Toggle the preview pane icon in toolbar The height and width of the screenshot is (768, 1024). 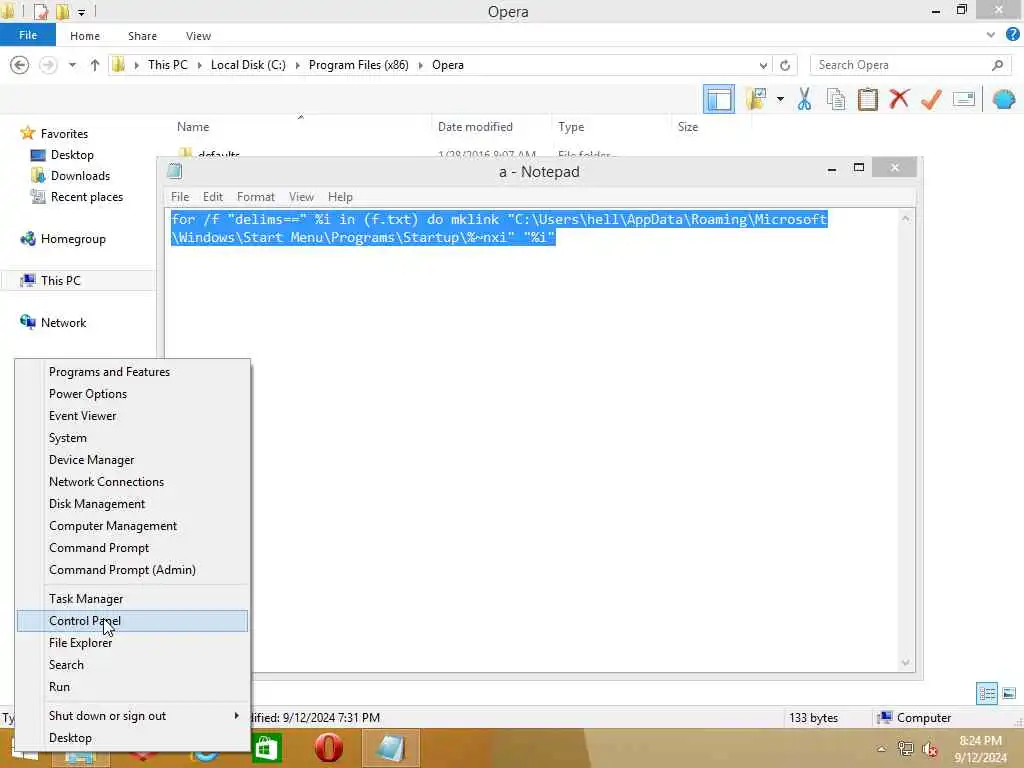[x=718, y=99]
